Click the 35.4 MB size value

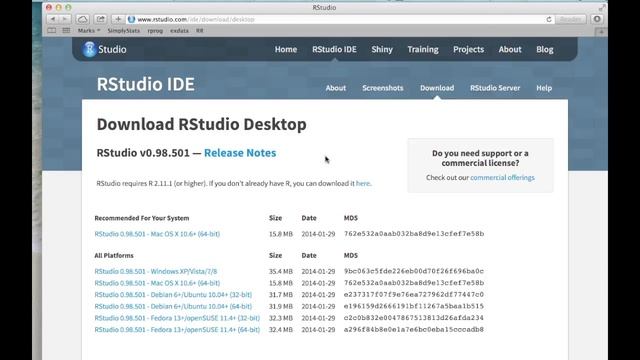point(280,271)
